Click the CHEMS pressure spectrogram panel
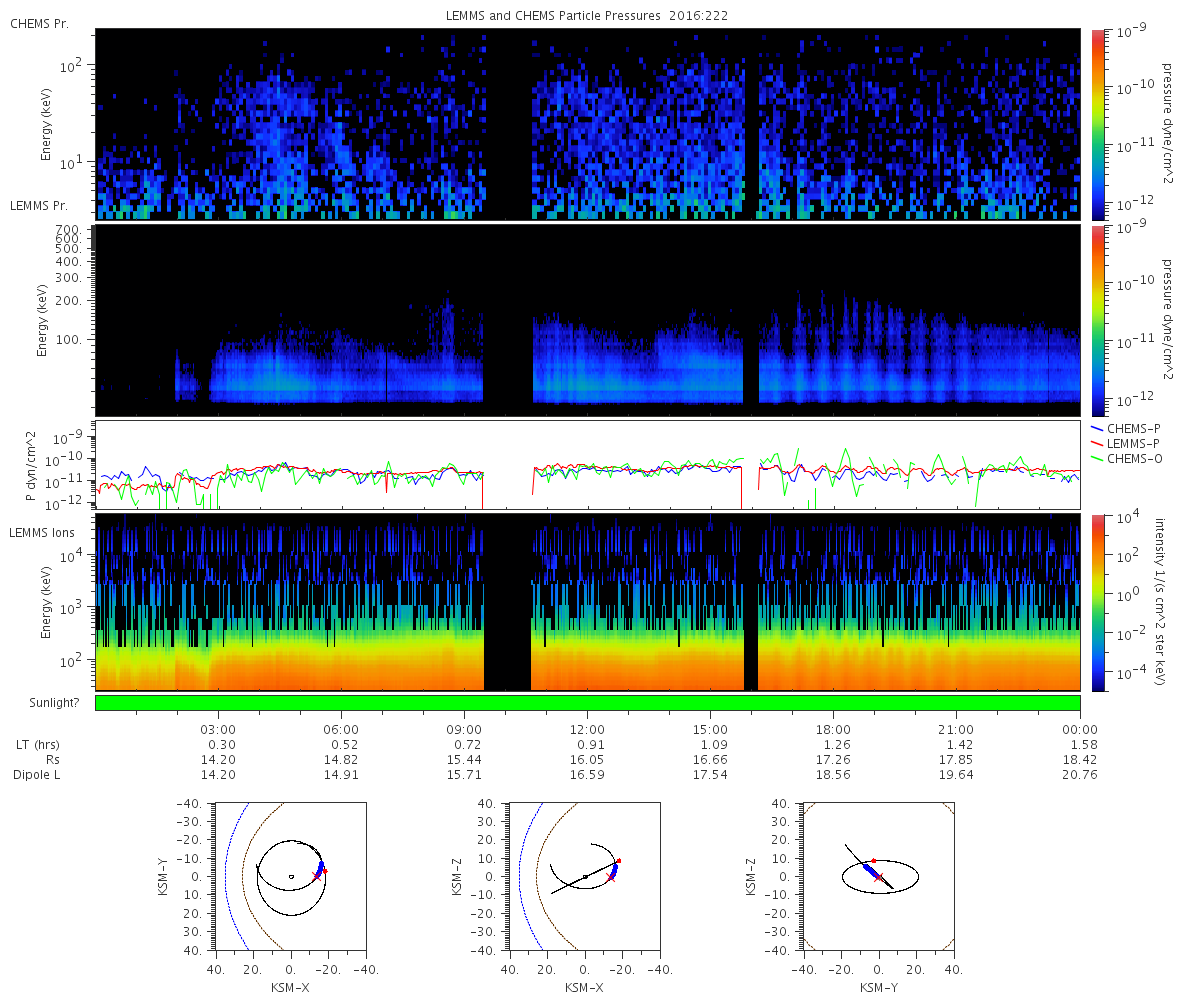 point(588,125)
